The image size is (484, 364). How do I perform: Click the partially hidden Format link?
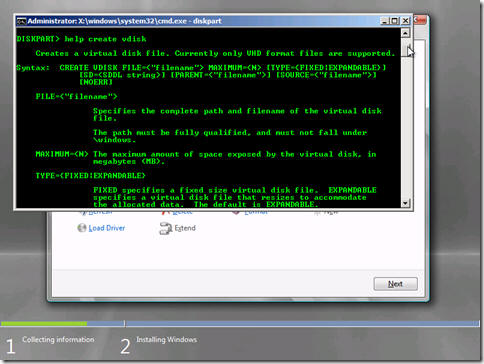(256, 212)
